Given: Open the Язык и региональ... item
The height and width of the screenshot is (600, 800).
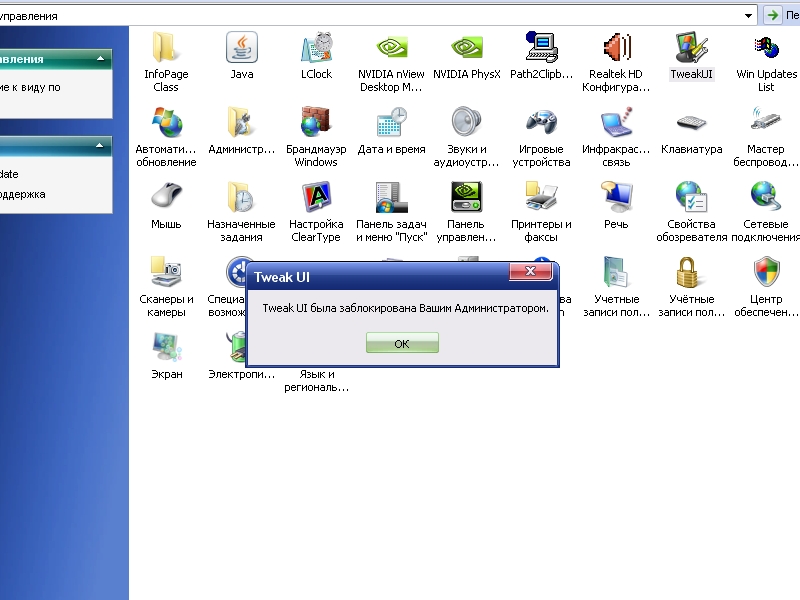Looking at the screenshot, I should pos(316,381).
